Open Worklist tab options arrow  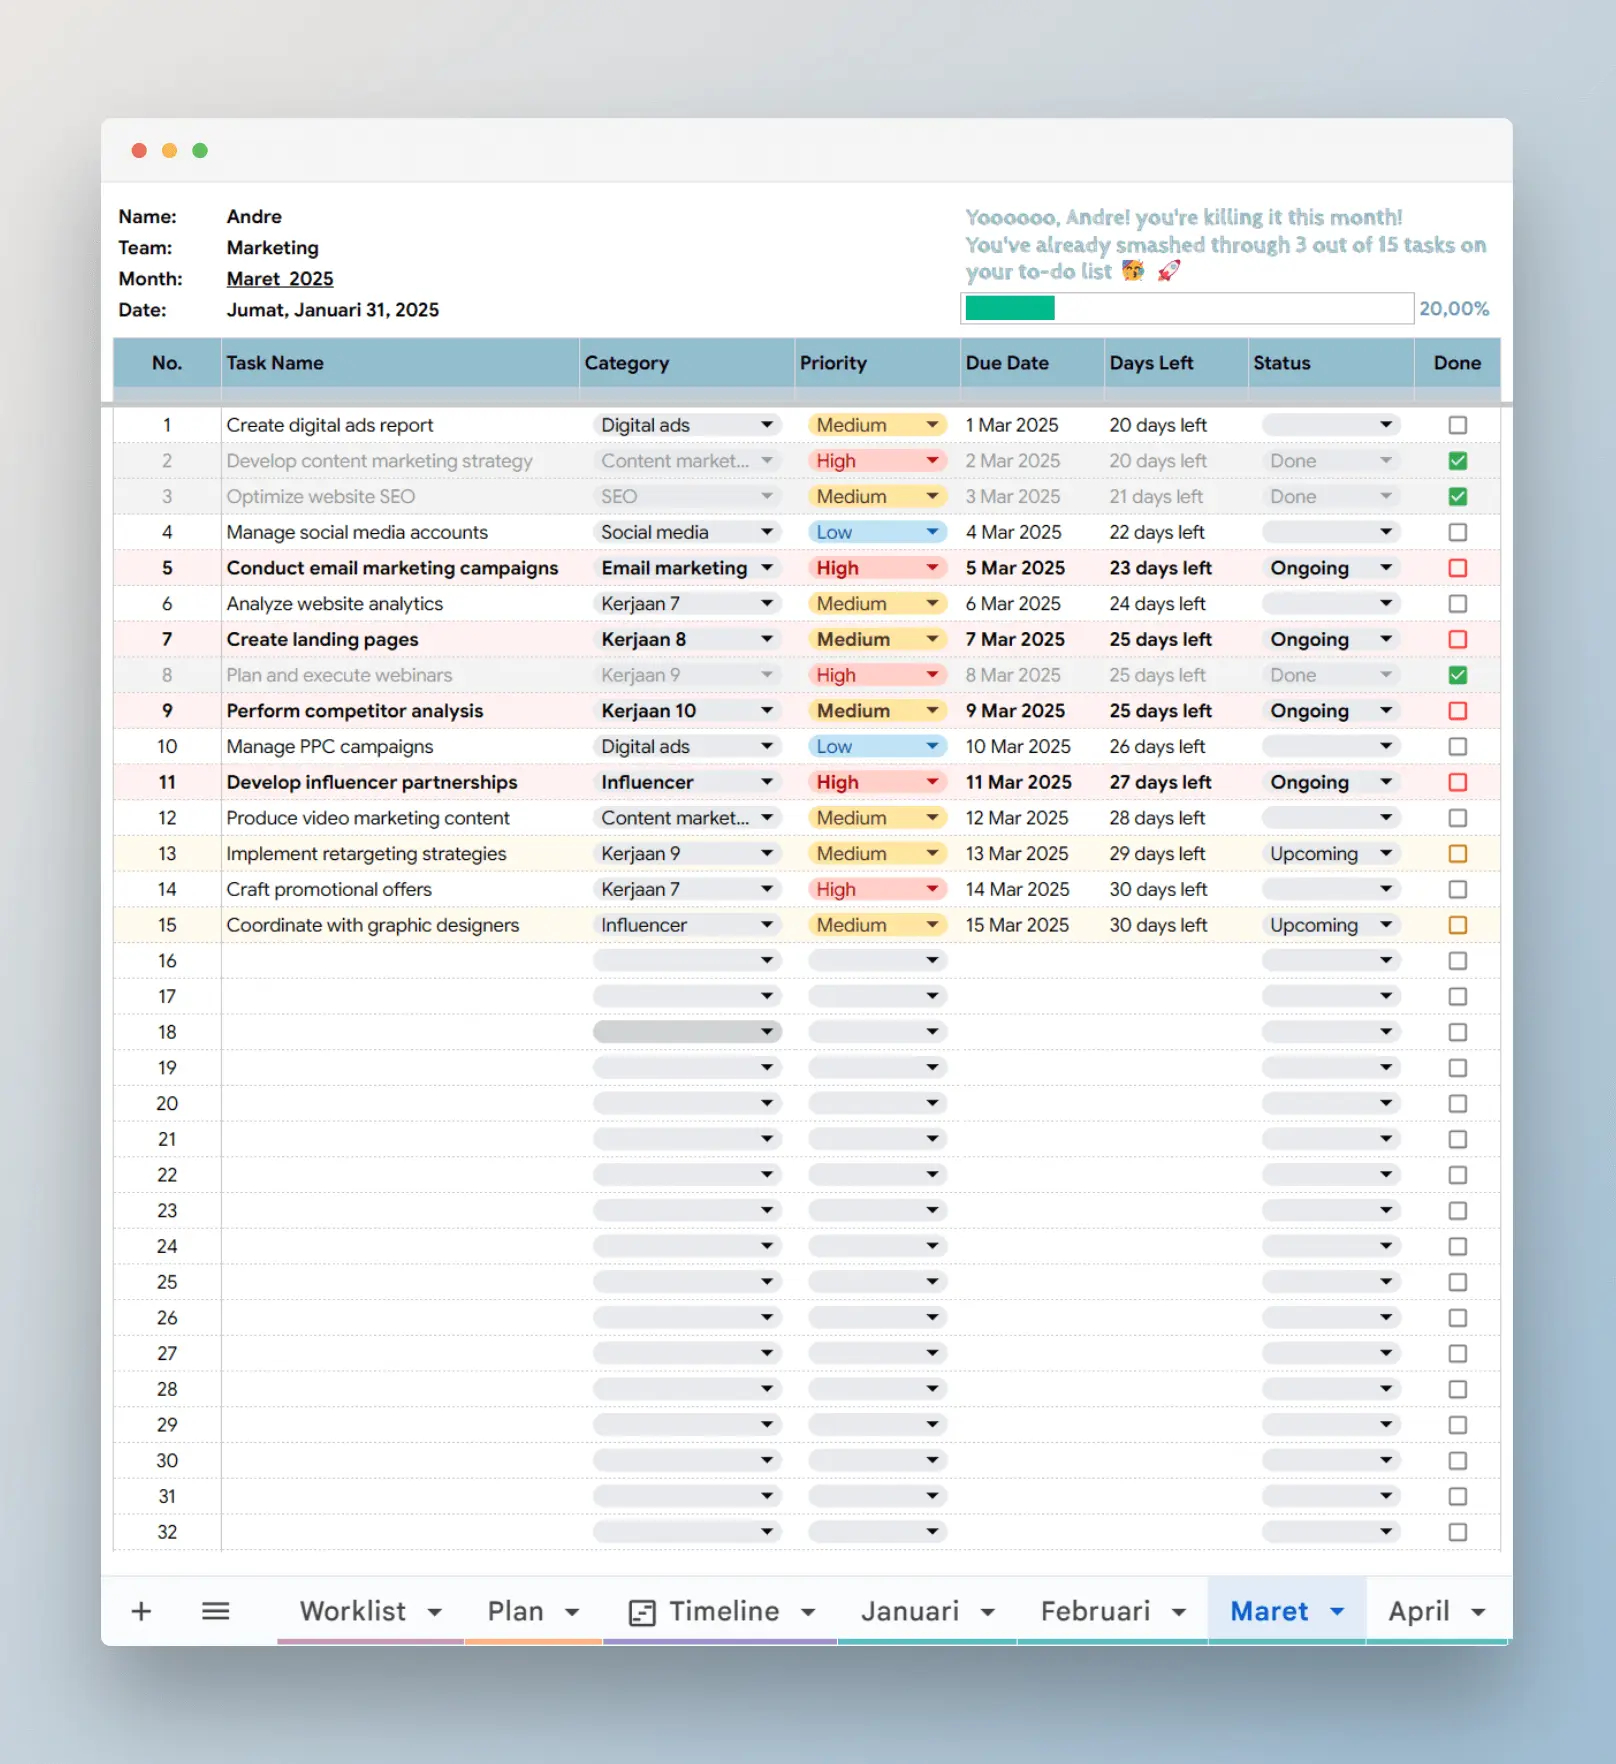(x=435, y=1612)
